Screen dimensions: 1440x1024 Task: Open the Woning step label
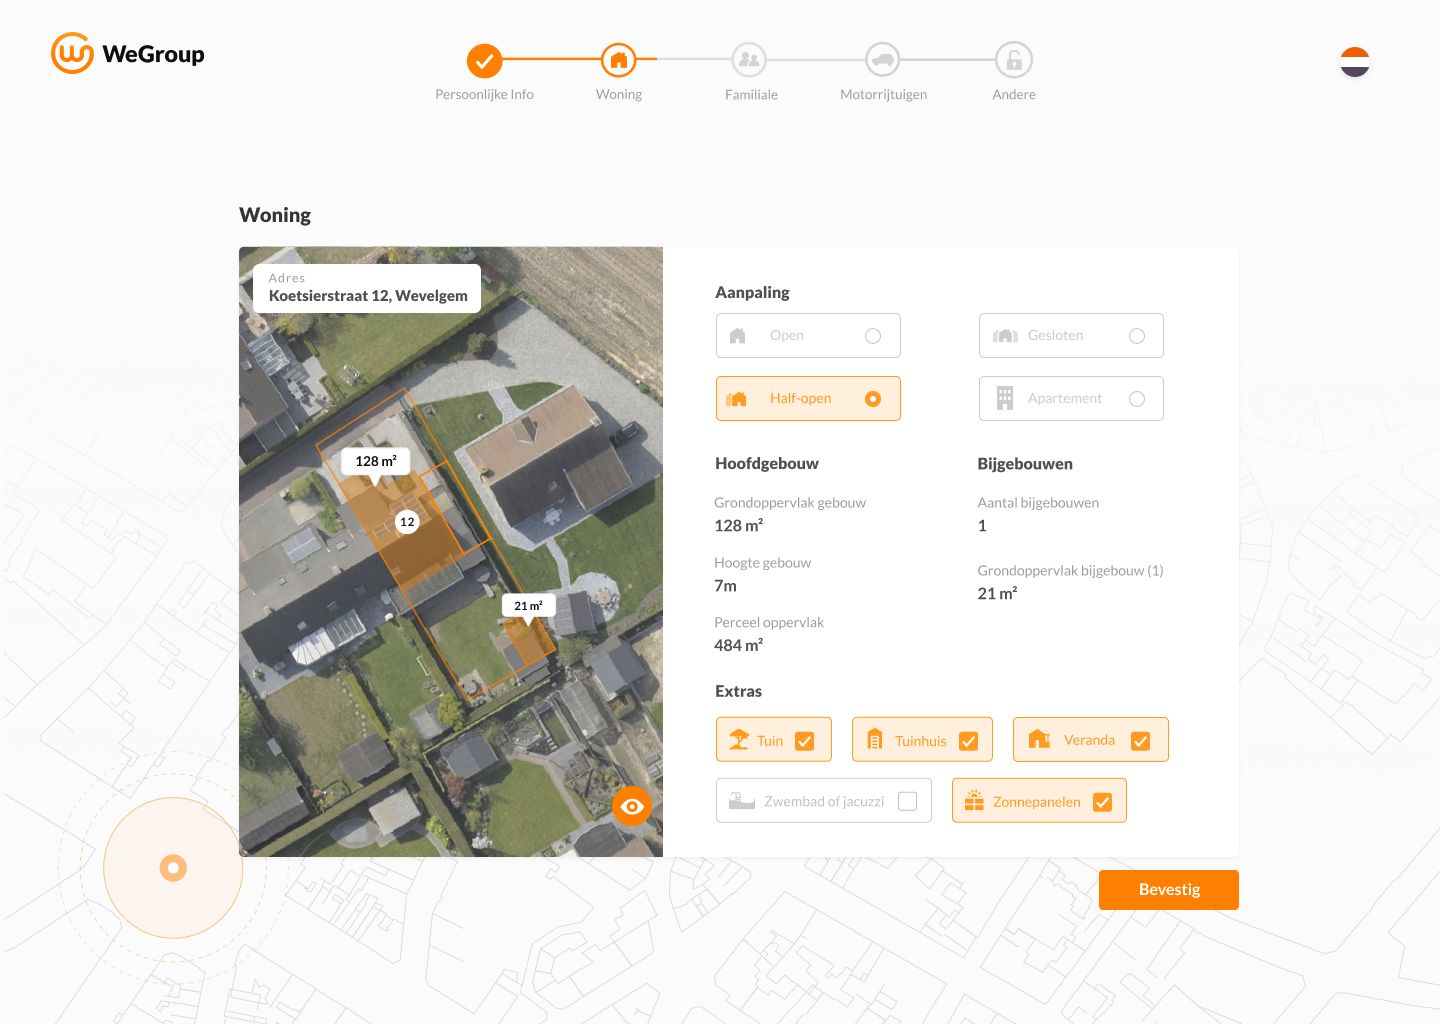click(x=619, y=95)
